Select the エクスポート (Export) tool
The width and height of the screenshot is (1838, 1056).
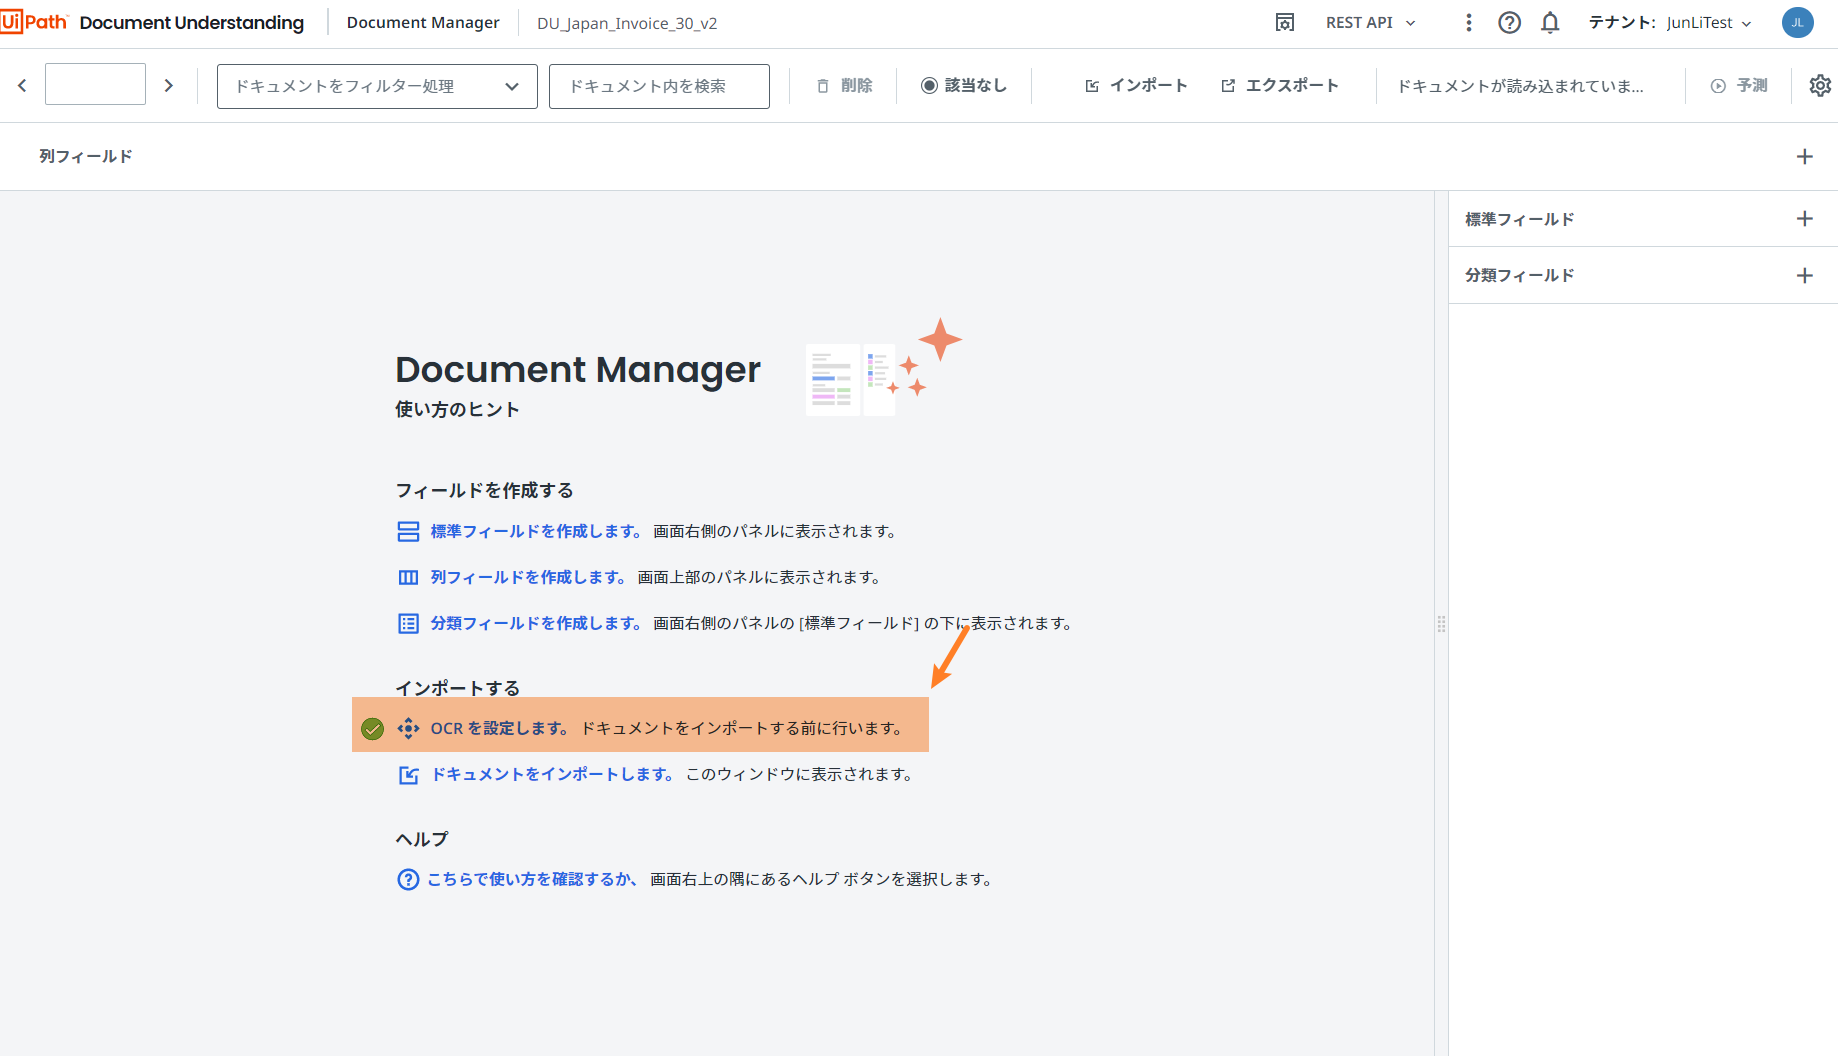(x=1279, y=85)
